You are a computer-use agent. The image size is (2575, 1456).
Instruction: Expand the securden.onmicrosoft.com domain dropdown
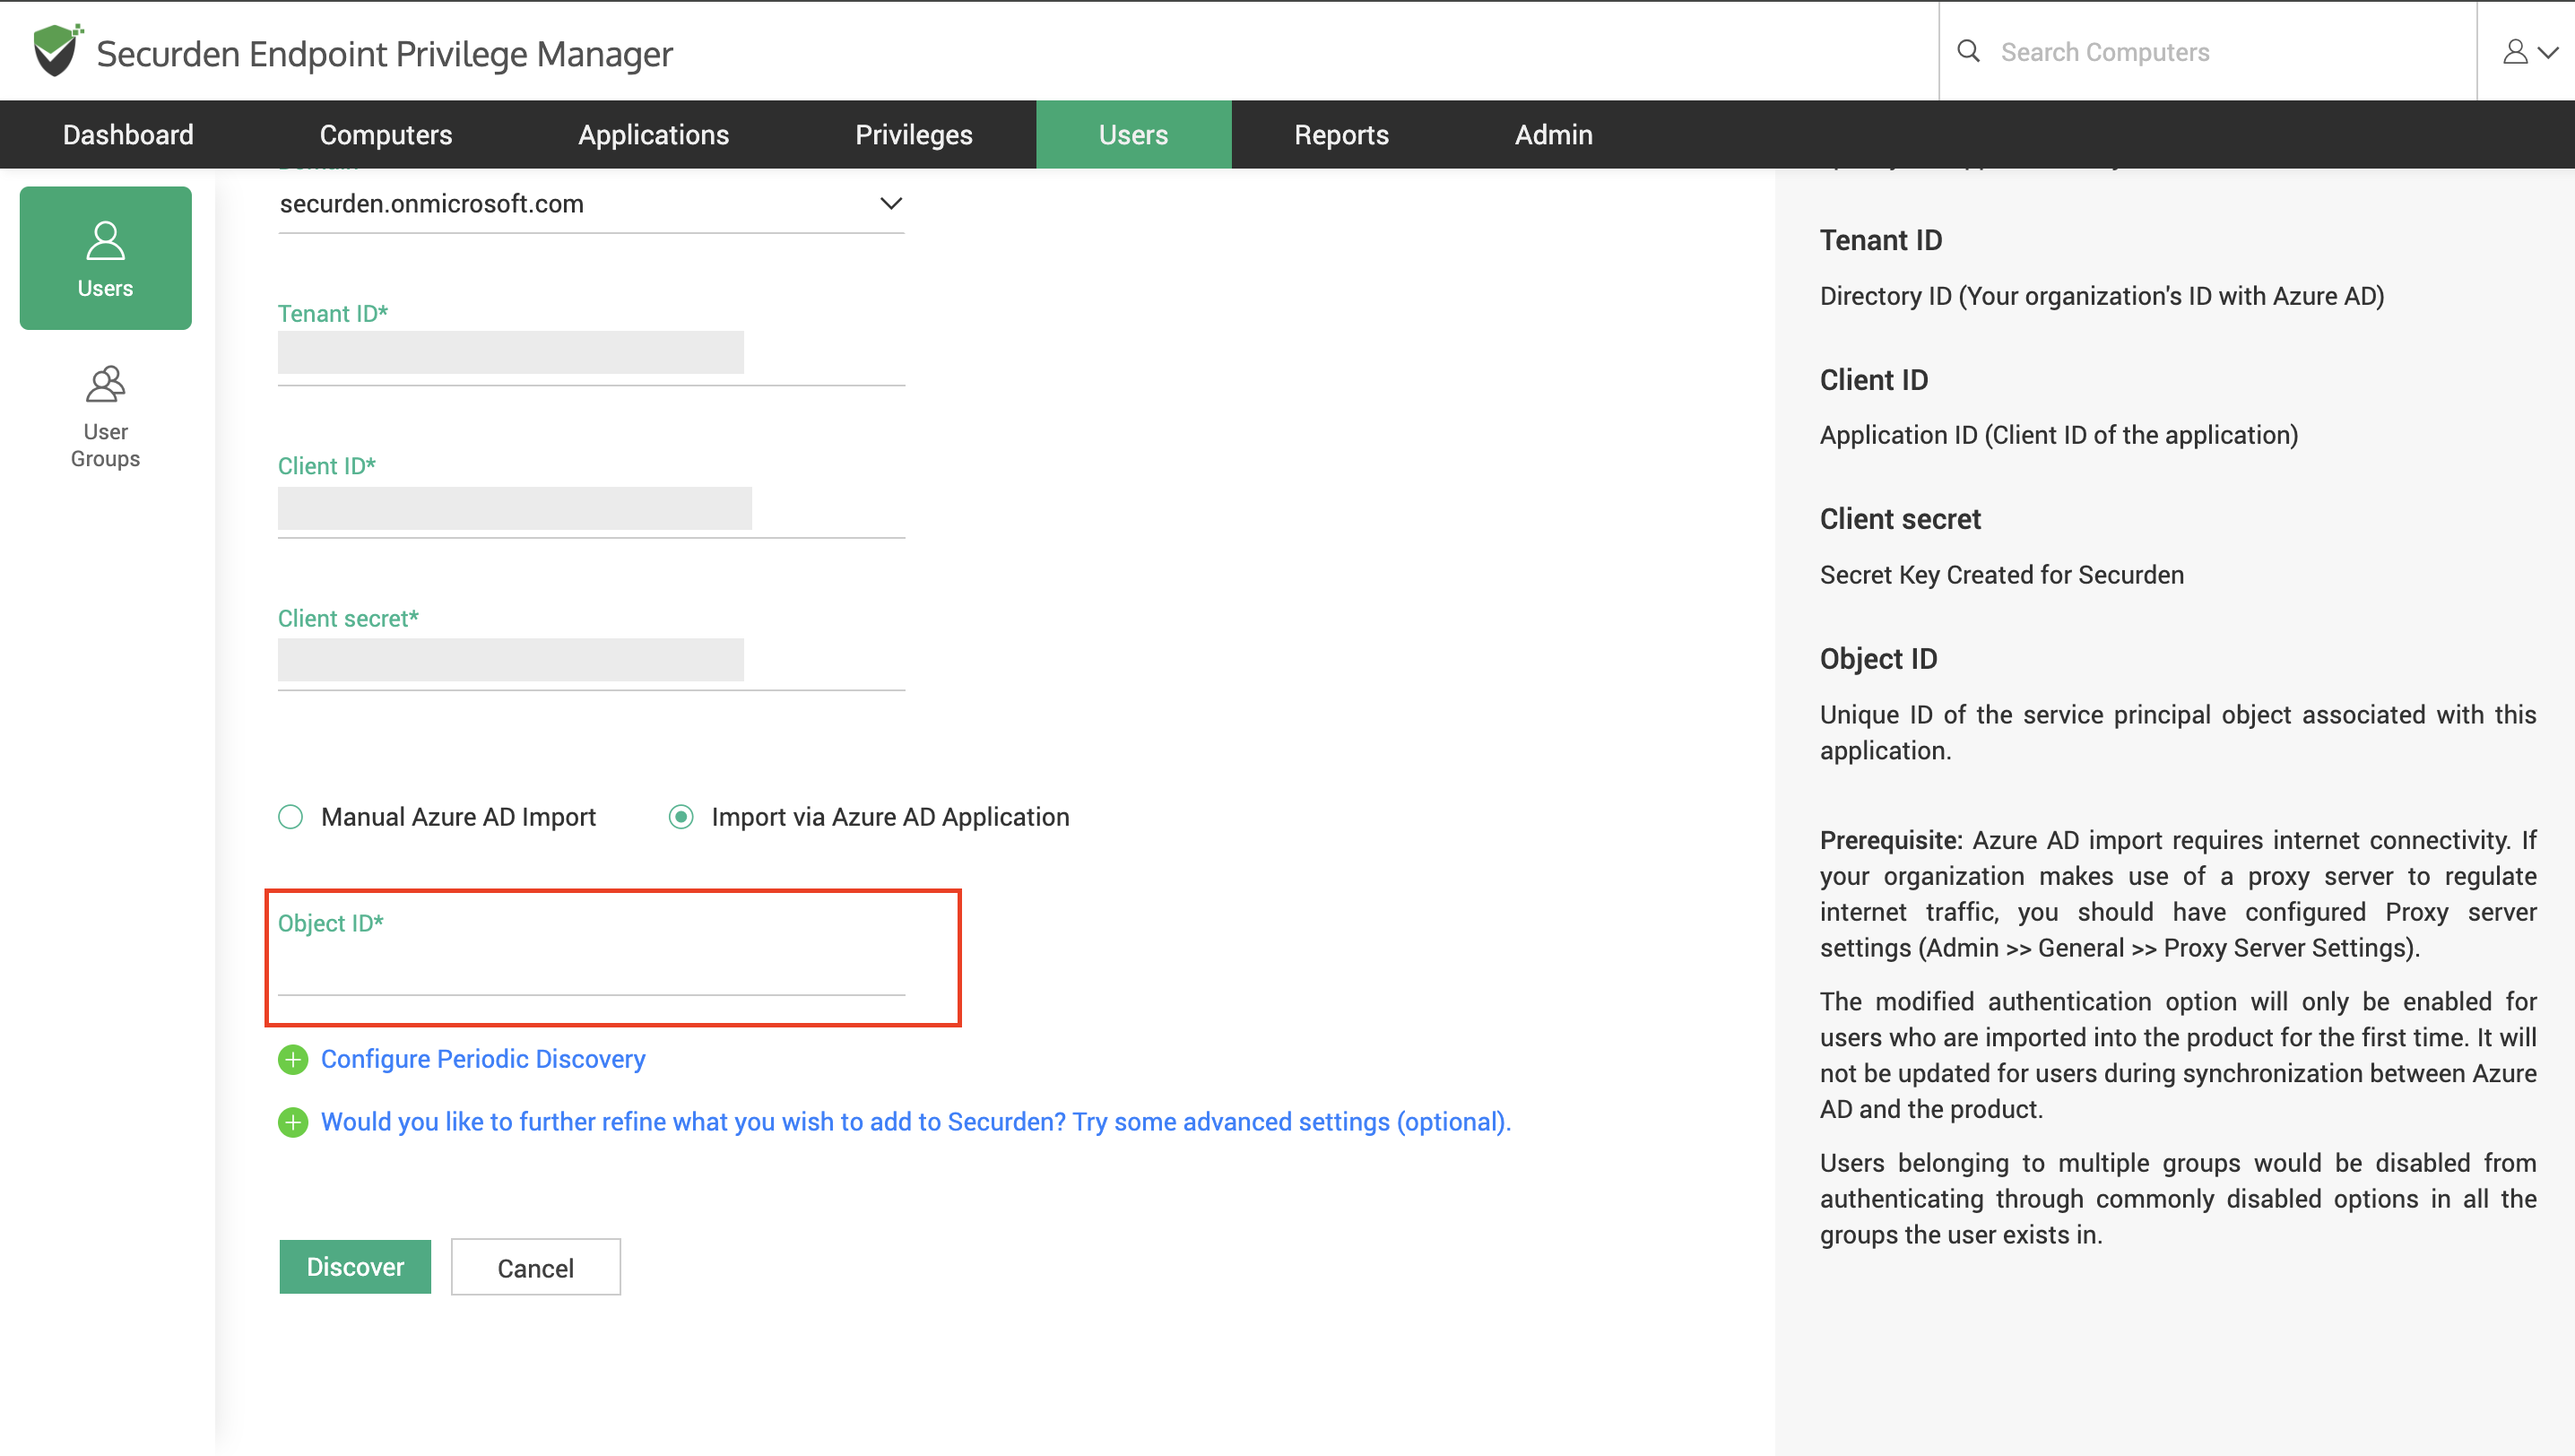[890, 204]
